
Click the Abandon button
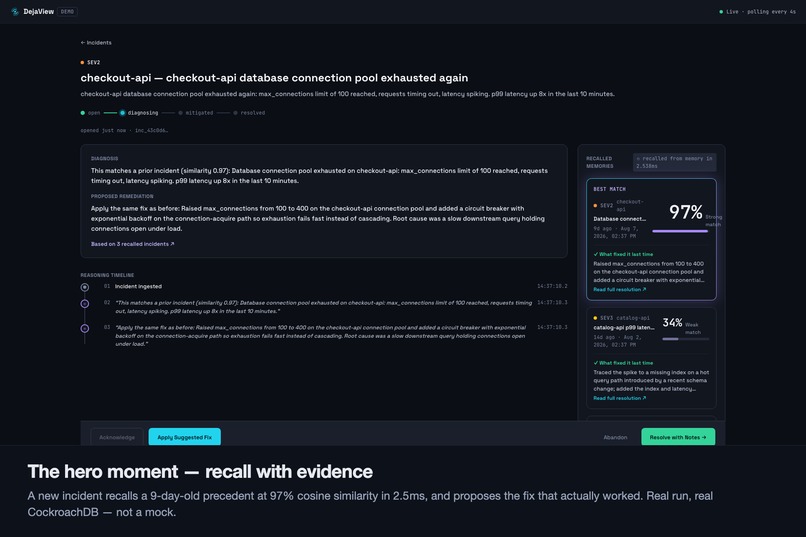[x=615, y=437]
